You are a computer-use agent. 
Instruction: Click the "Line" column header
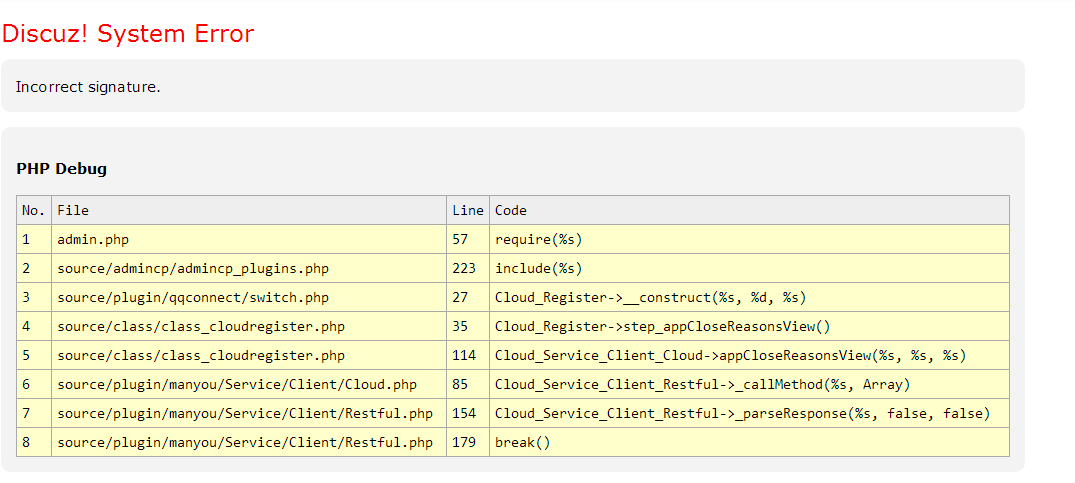467,210
